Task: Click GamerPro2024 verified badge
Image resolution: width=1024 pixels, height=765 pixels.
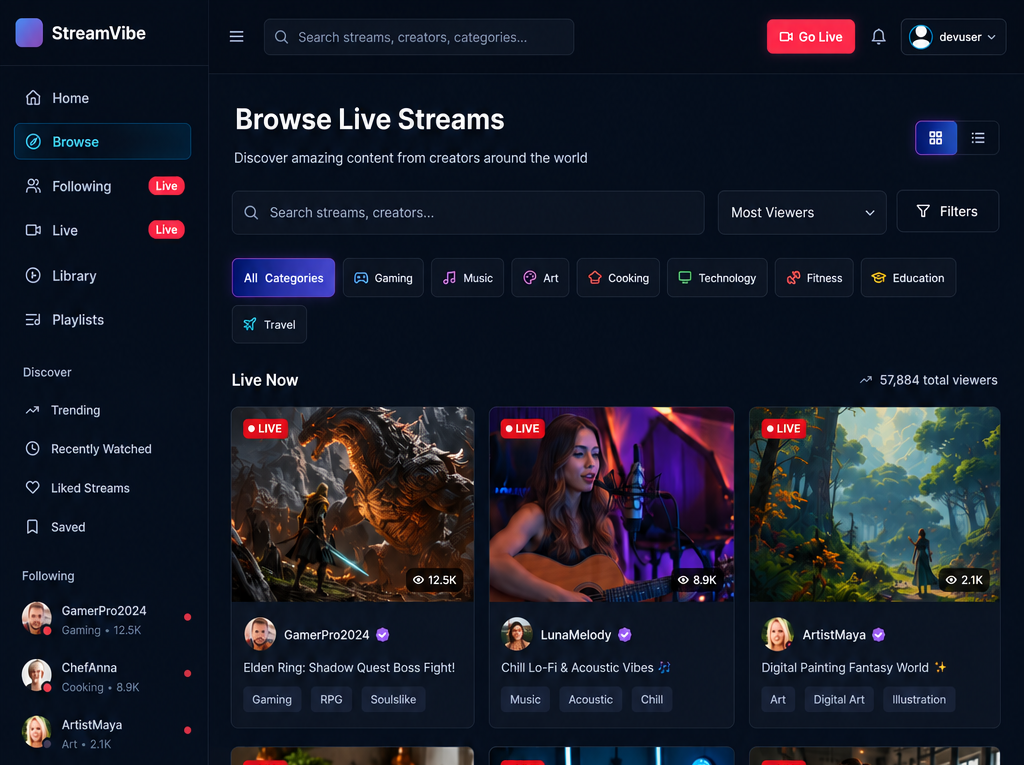Action: 383,634
